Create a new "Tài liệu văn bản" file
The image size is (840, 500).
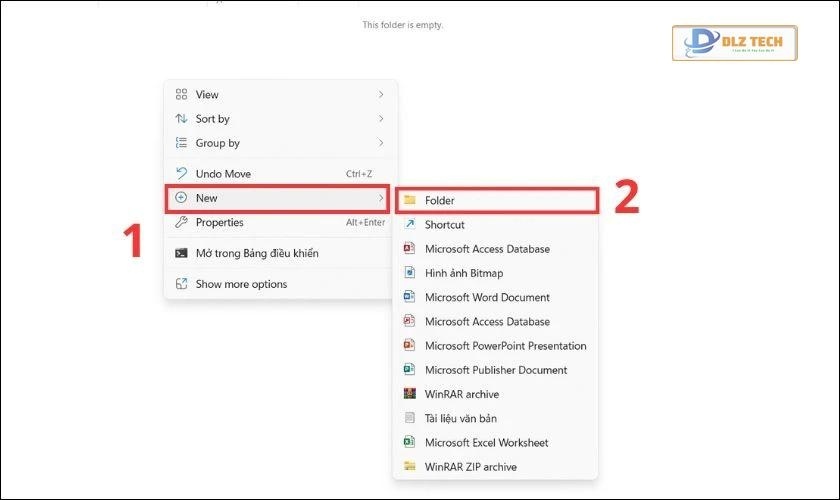(x=460, y=418)
